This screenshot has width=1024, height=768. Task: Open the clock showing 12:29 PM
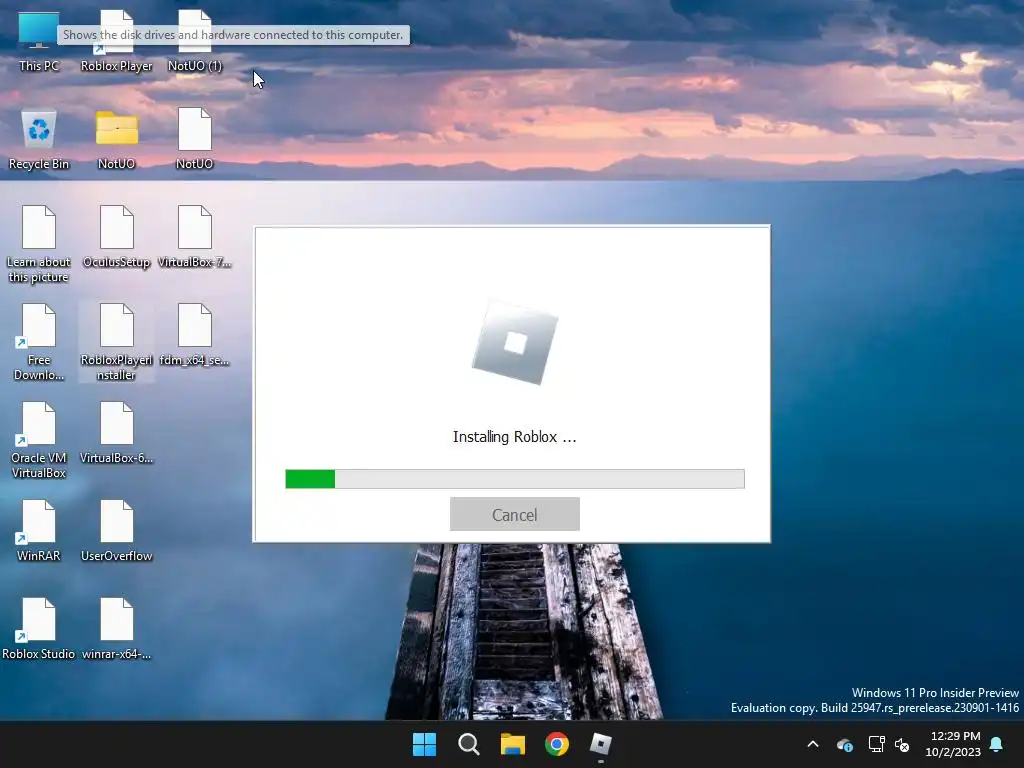click(x=953, y=744)
